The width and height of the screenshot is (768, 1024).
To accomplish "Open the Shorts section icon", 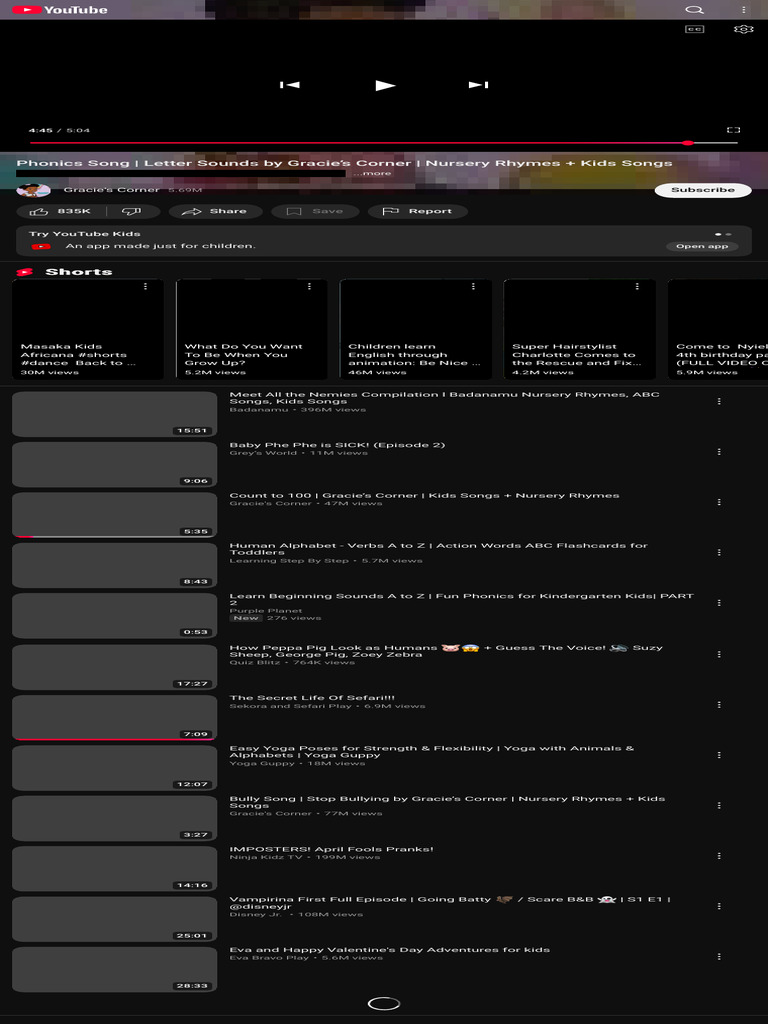I will pos(25,272).
